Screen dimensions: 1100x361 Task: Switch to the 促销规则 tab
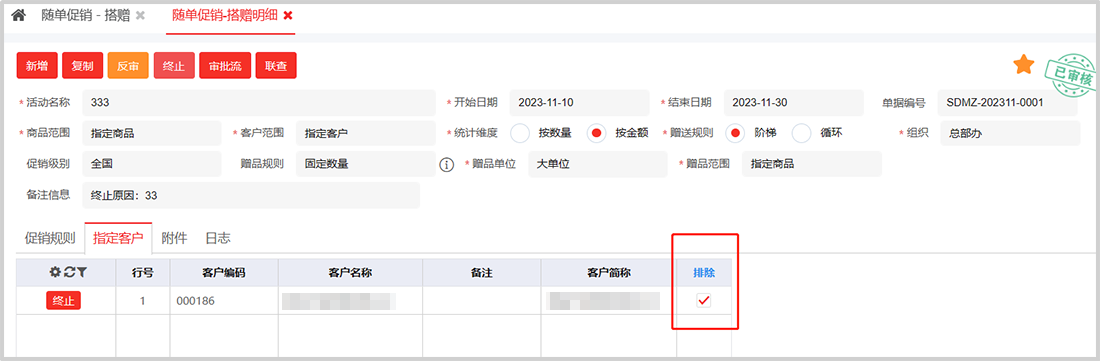coord(50,238)
